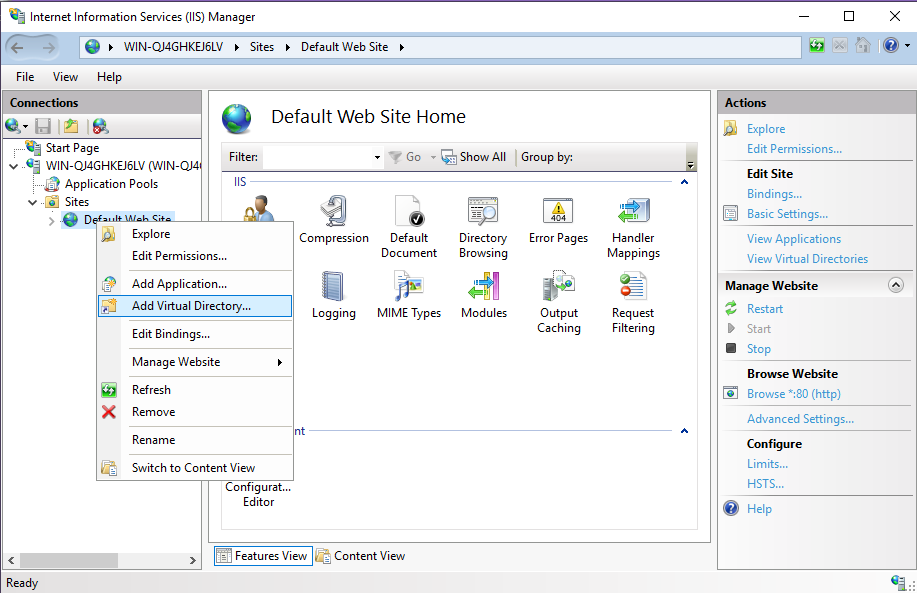The width and height of the screenshot is (917, 593).
Task: Click the Back navigation arrow
Action: click(x=18, y=47)
